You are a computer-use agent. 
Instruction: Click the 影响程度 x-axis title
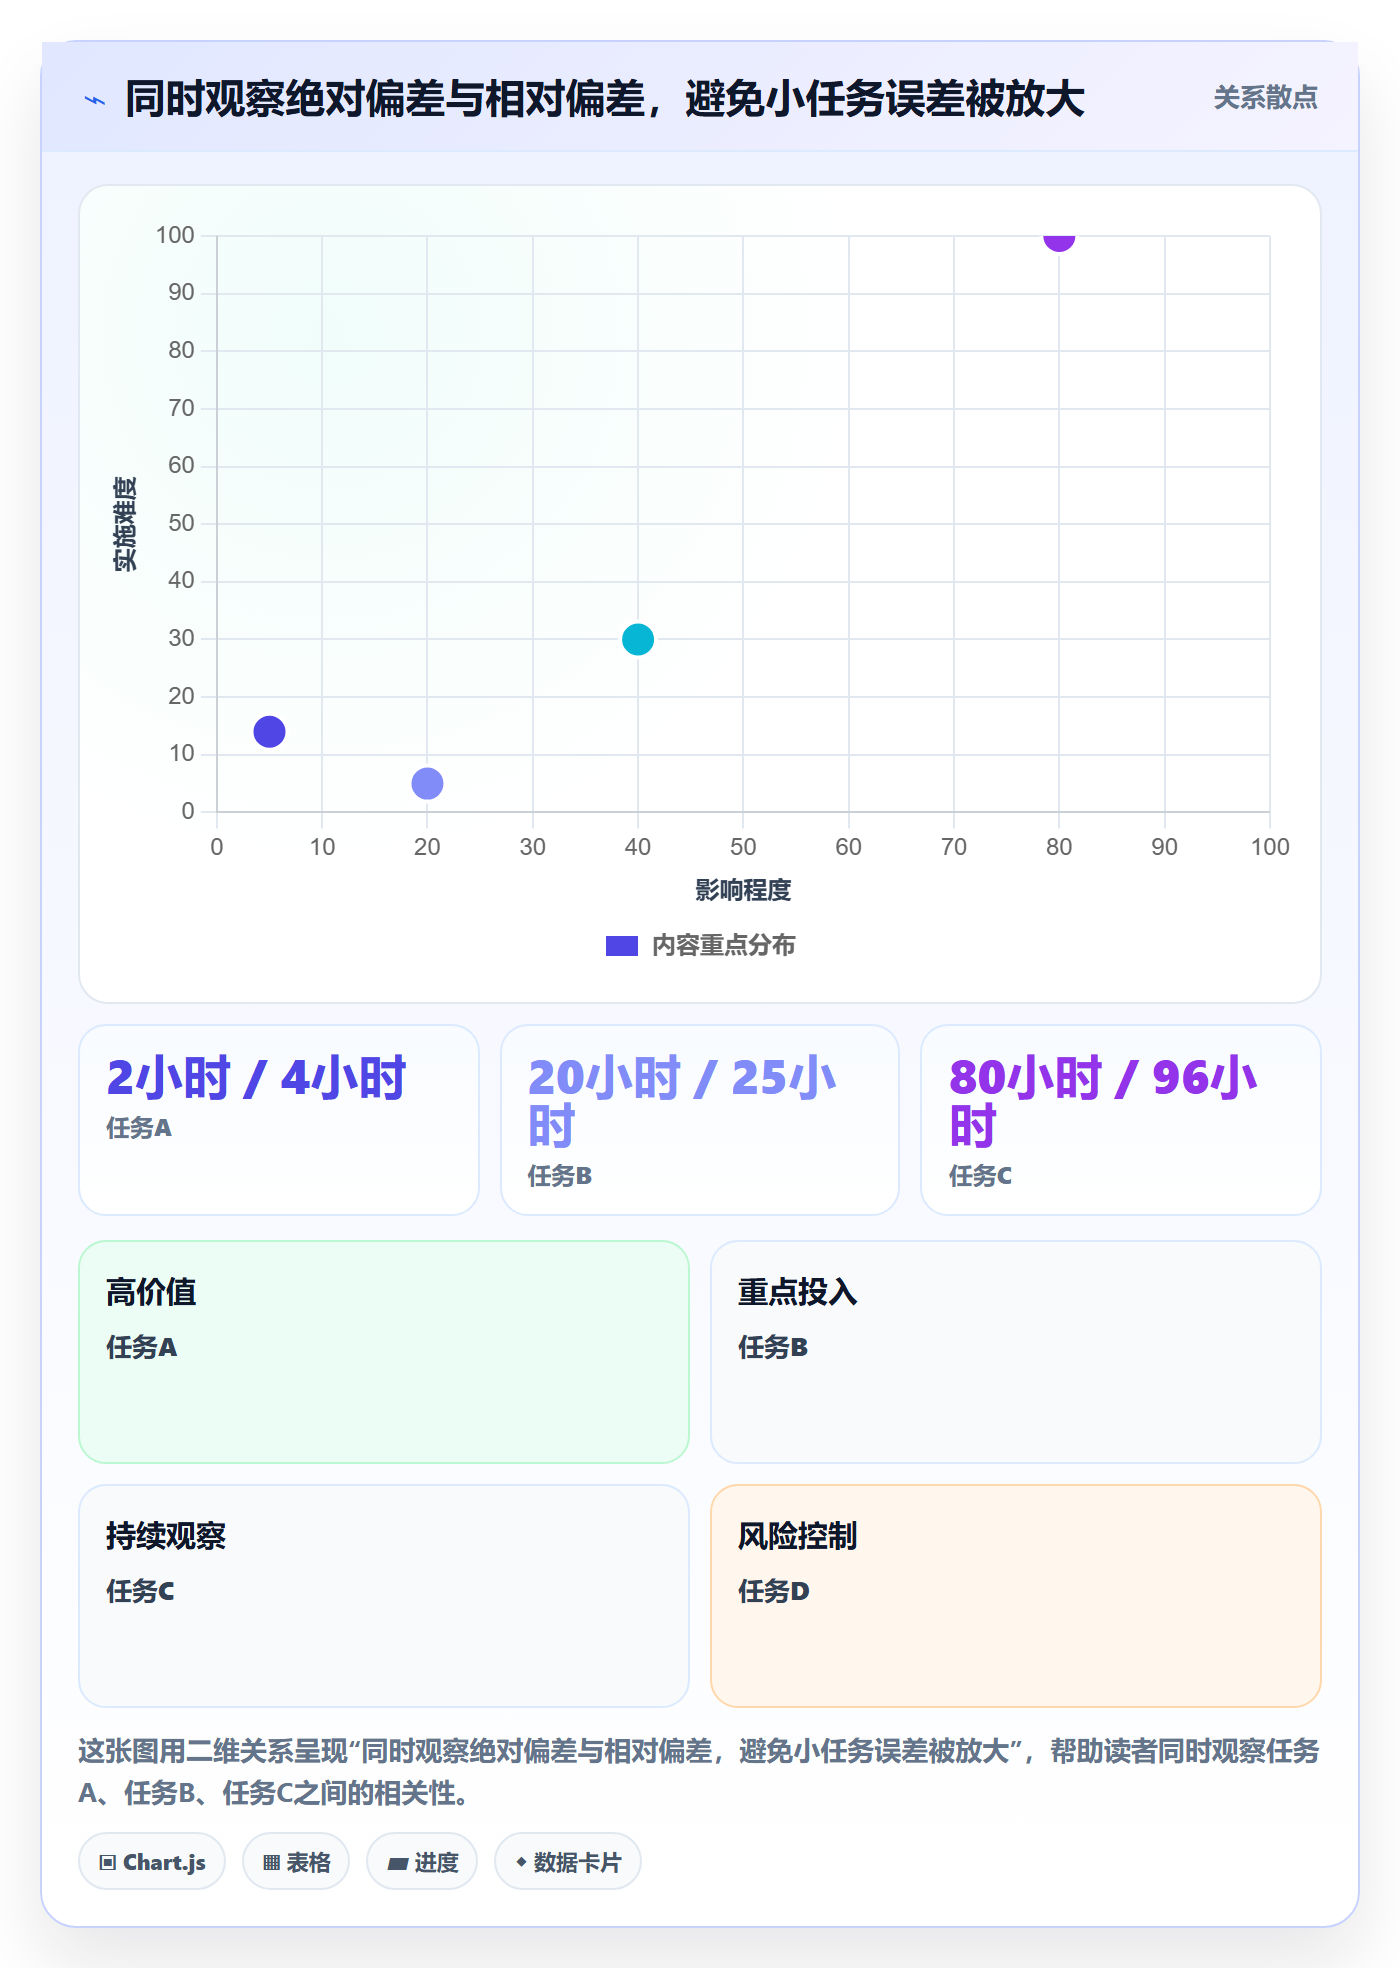743,890
